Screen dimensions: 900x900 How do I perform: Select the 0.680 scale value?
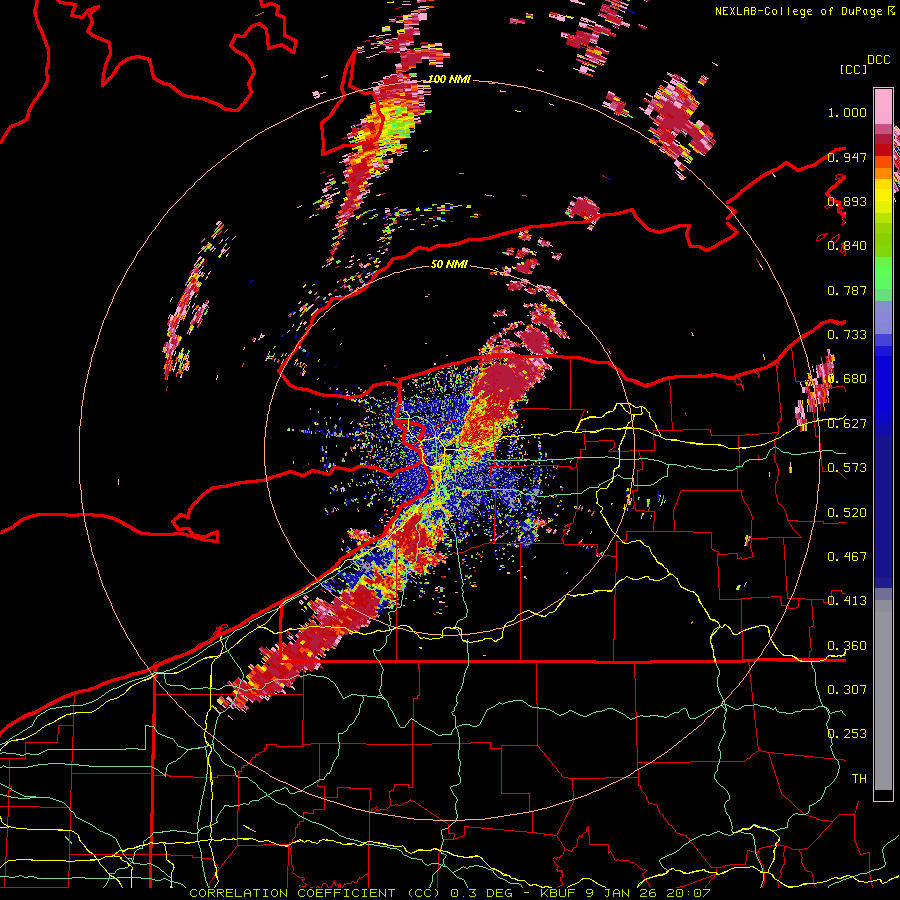click(x=847, y=379)
